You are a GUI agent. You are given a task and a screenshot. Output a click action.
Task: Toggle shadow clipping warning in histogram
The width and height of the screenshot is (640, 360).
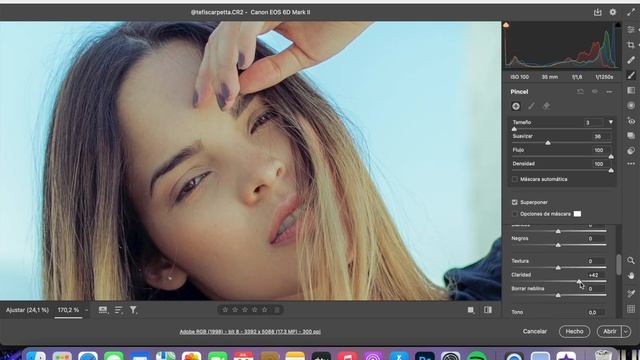point(506,25)
